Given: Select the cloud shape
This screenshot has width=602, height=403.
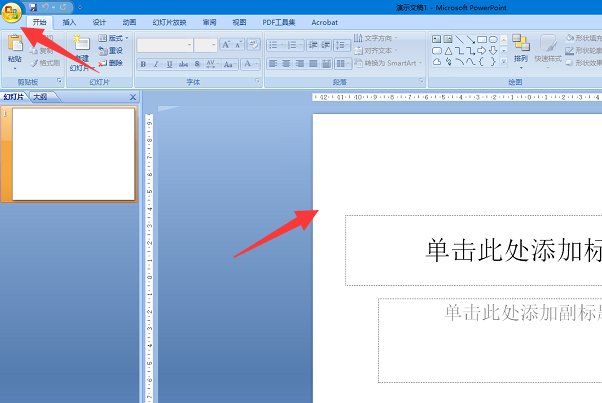Looking at the screenshot, I should (437, 61).
